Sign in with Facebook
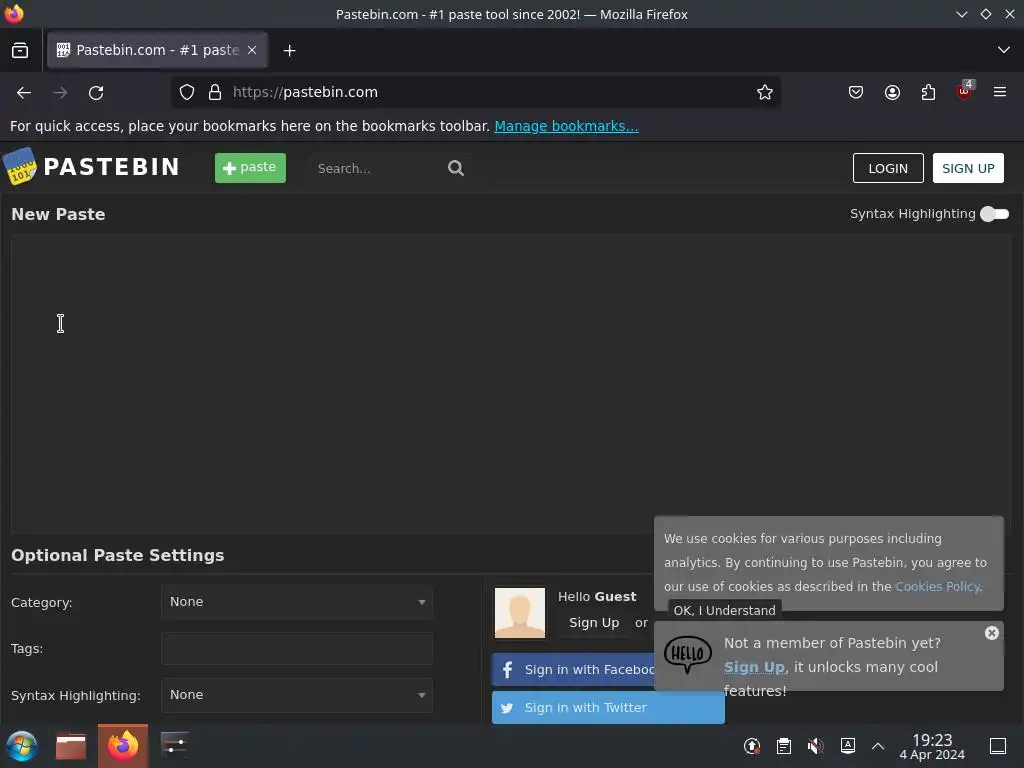This screenshot has height=768, width=1024. pos(573,669)
